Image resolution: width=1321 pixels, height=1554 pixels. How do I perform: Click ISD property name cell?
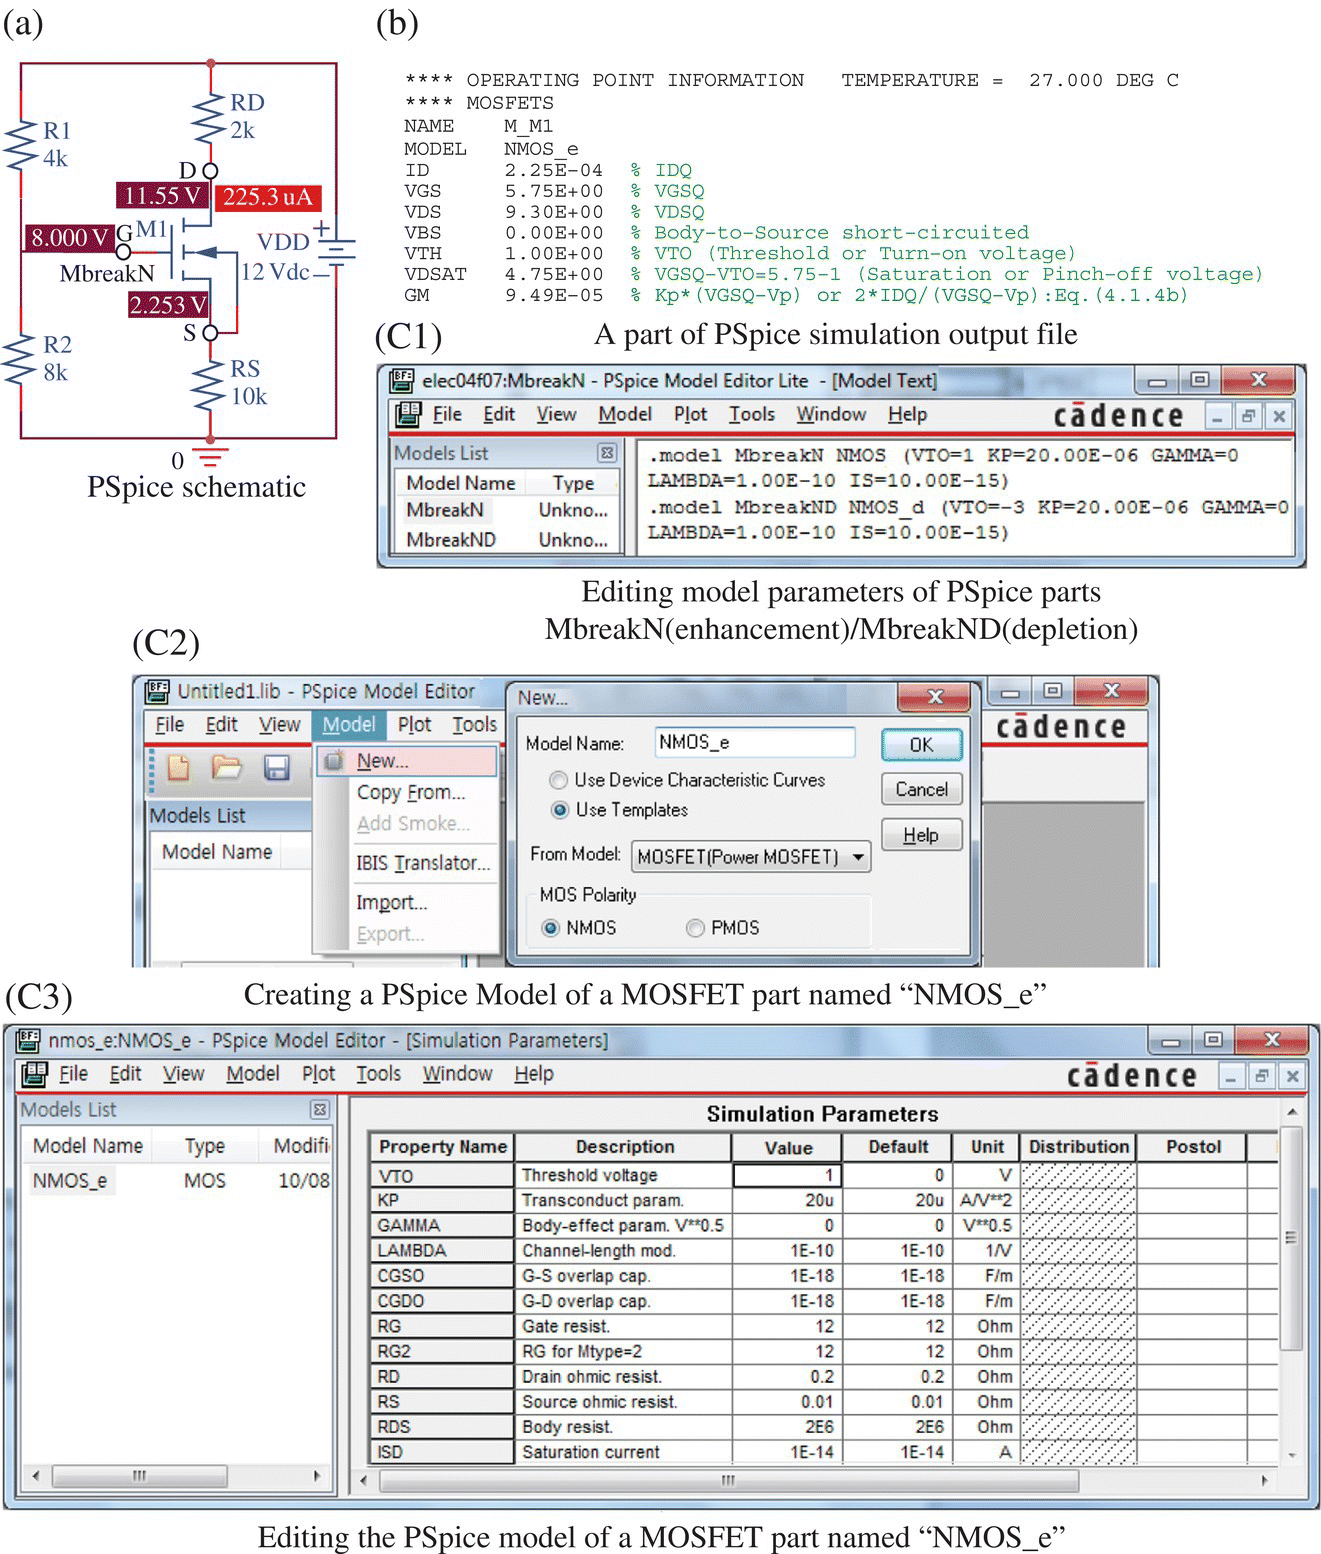click(441, 1452)
